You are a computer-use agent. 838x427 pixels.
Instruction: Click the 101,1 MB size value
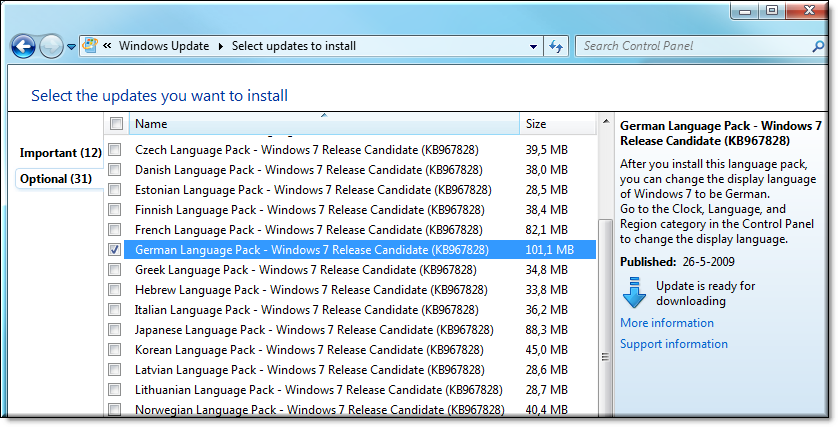[549, 250]
